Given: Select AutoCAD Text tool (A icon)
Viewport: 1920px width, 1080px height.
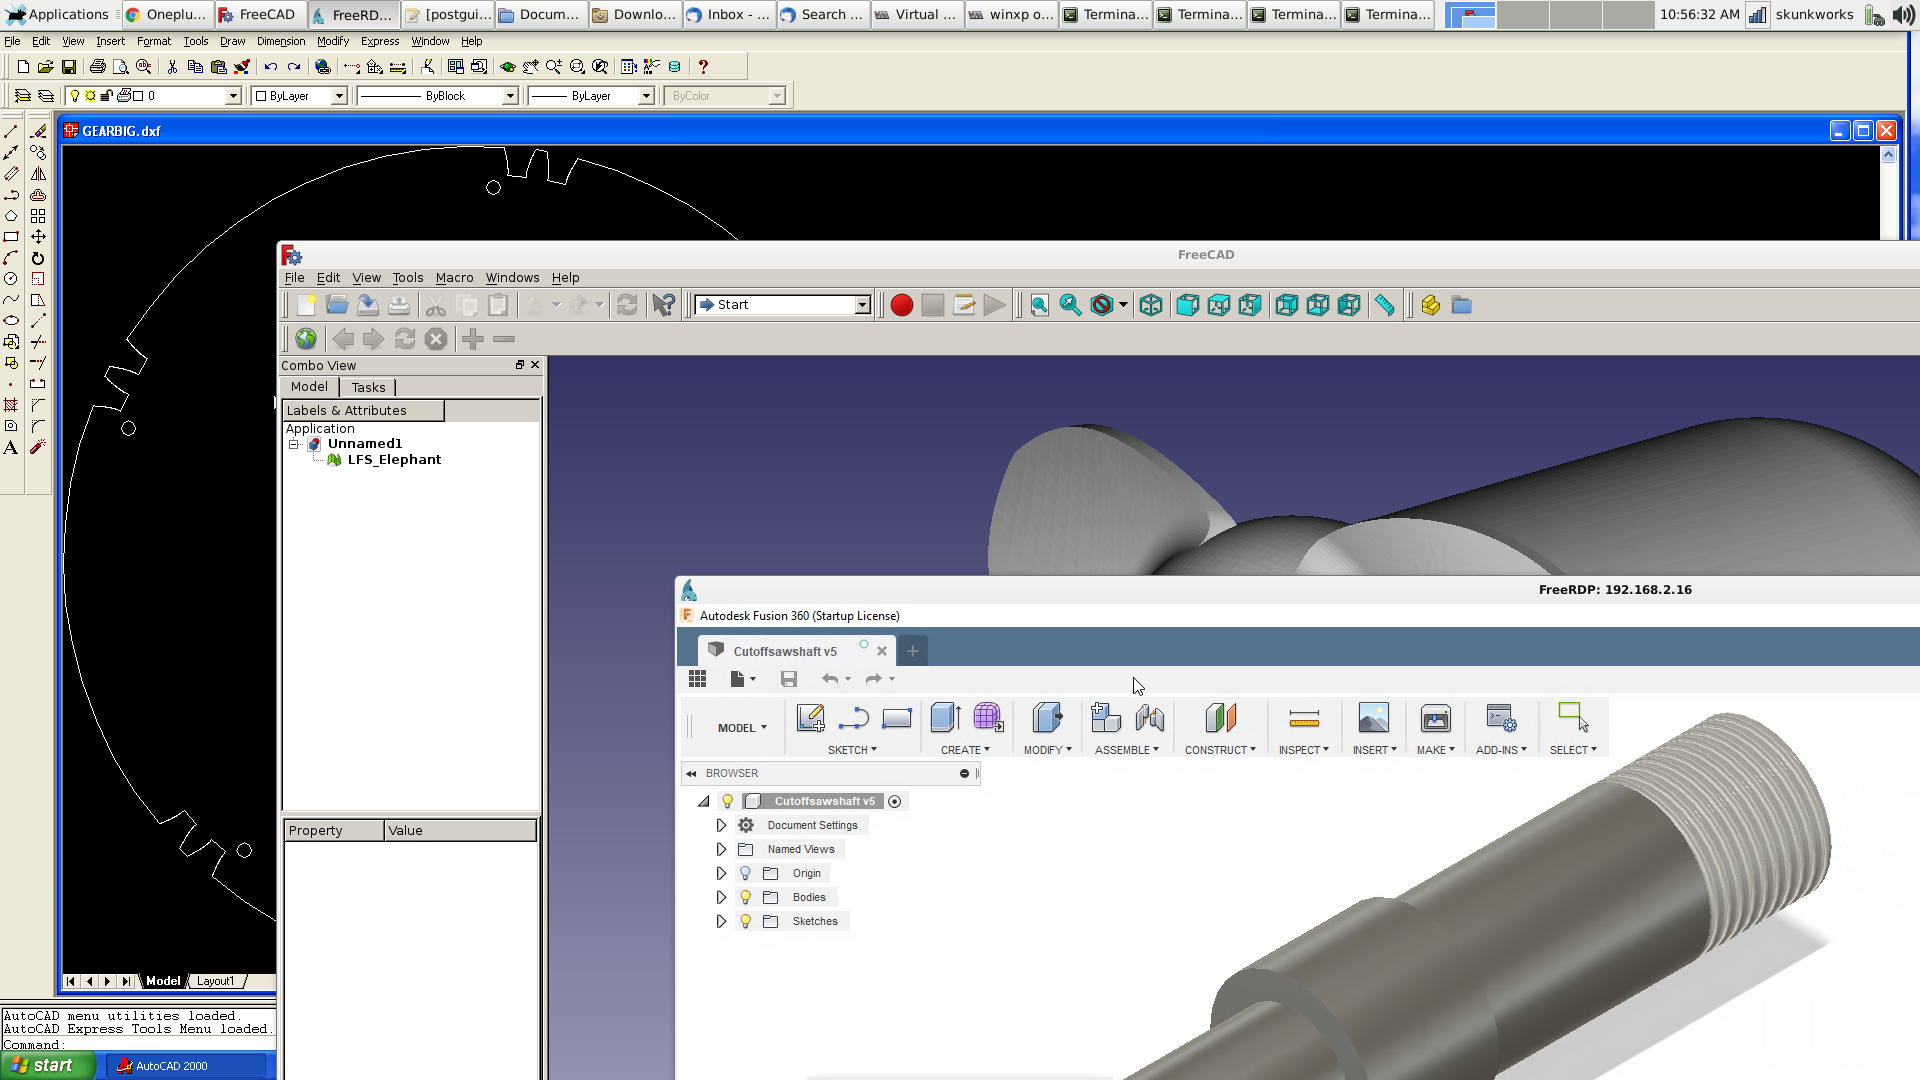Looking at the screenshot, I should point(11,448).
